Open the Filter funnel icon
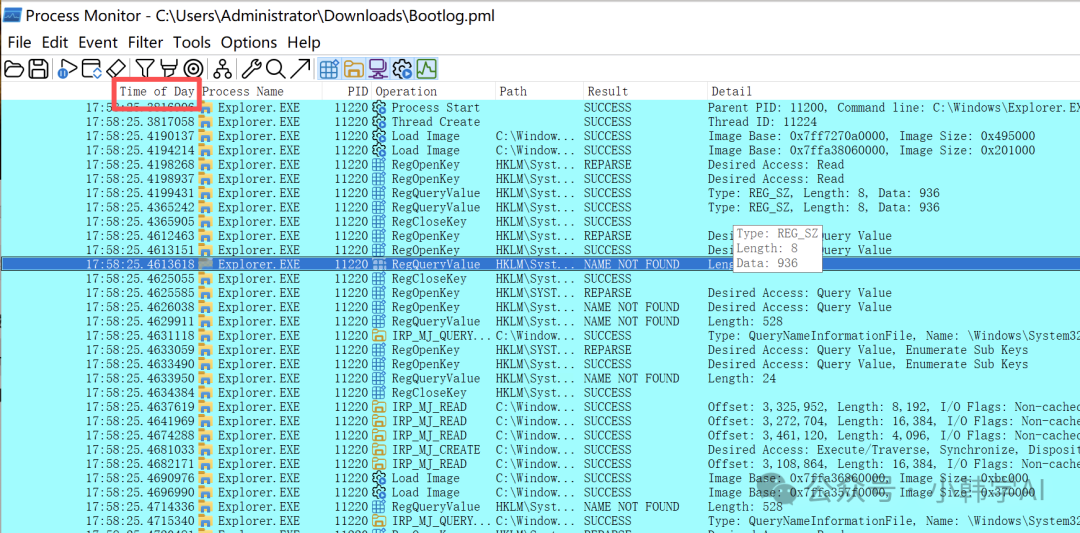This screenshot has width=1080, height=533. click(145, 69)
